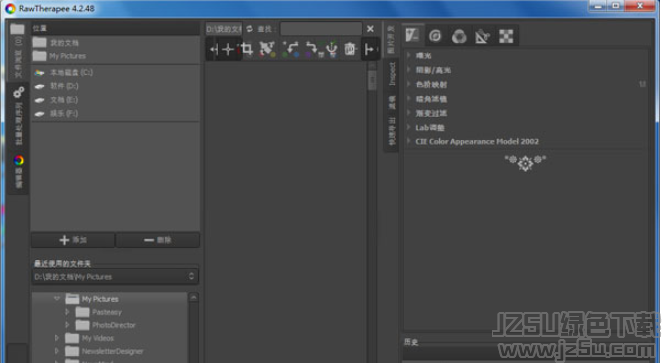Open the Batch Queue tab (gears icon)
The width and height of the screenshot is (662, 363).
click(18, 115)
